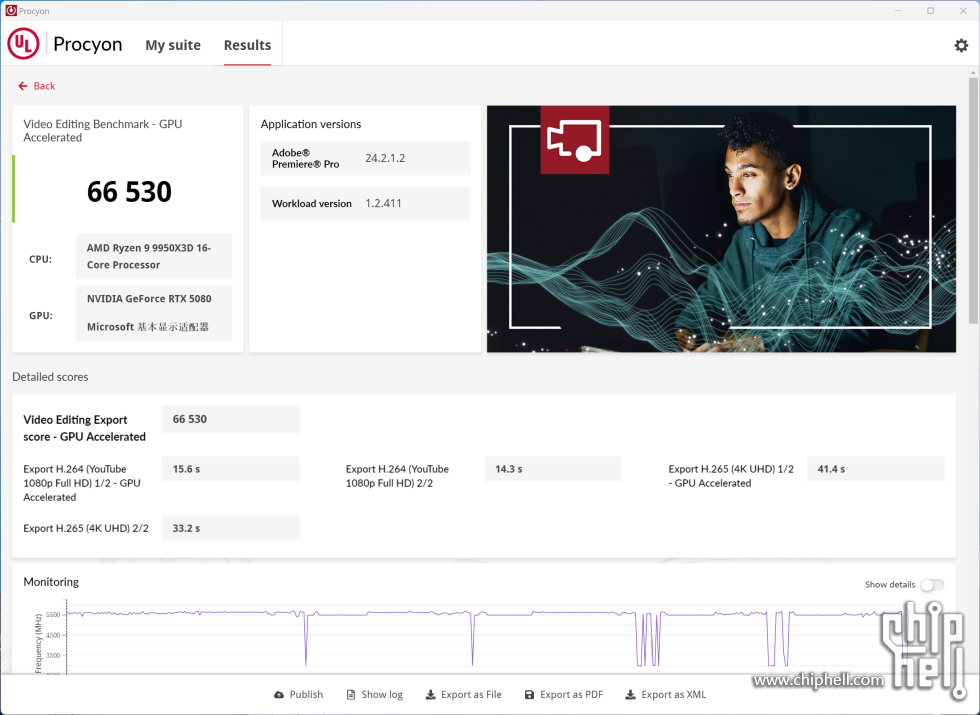Image resolution: width=980 pixels, height=715 pixels.
Task: Click the benchmark hero image
Action: point(721,229)
